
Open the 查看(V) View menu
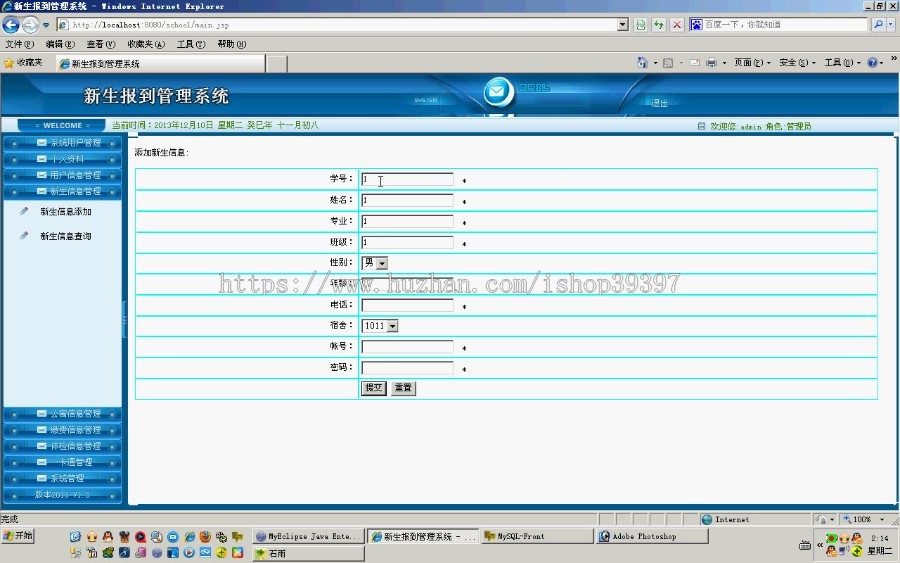coord(101,44)
